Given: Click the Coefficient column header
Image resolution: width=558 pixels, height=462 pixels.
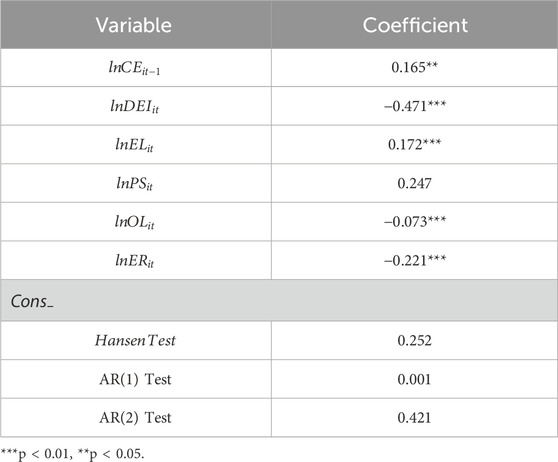Looking at the screenshot, I should point(415,25).
